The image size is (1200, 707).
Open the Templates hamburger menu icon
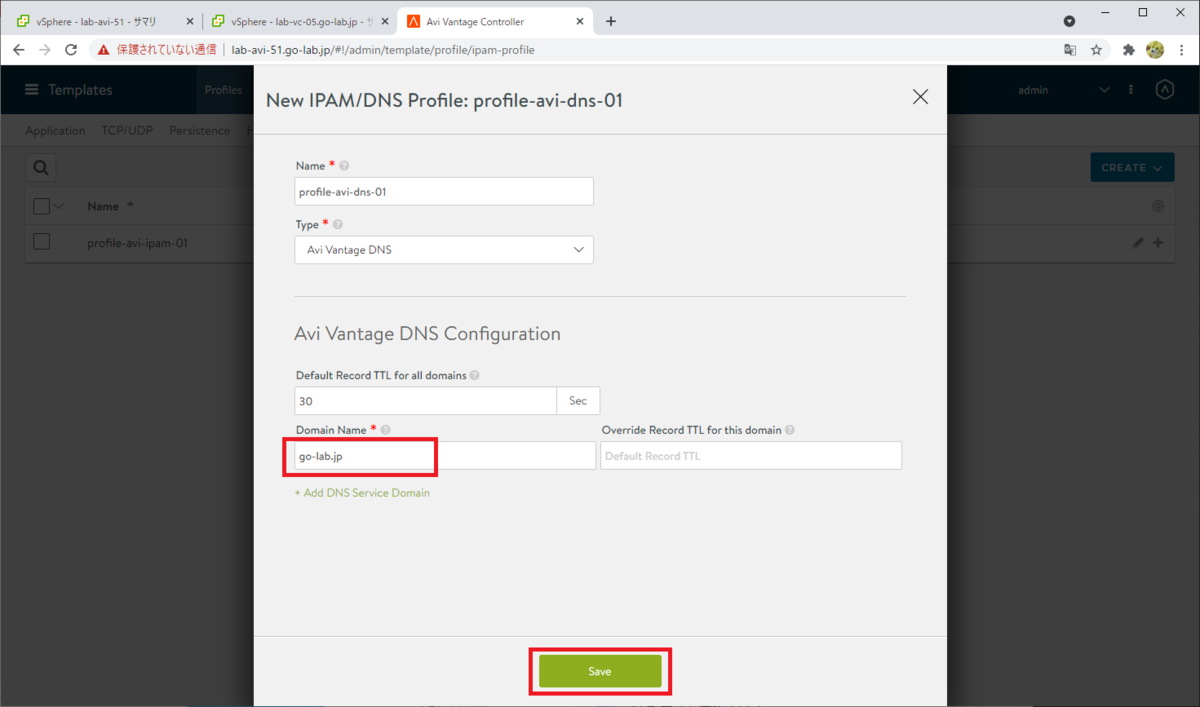(x=32, y=90)
